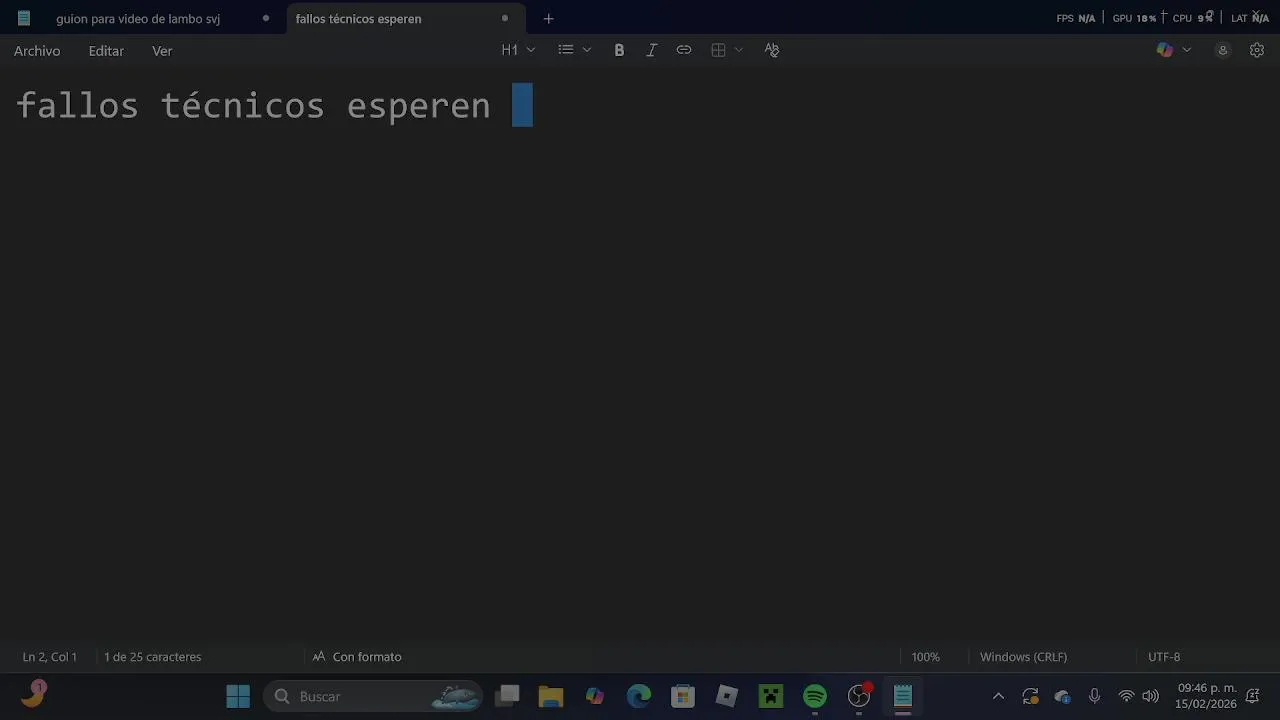
Task: Launch Minecraft from the taskbar
Action: pyautogui.click(x=771, y=696)
